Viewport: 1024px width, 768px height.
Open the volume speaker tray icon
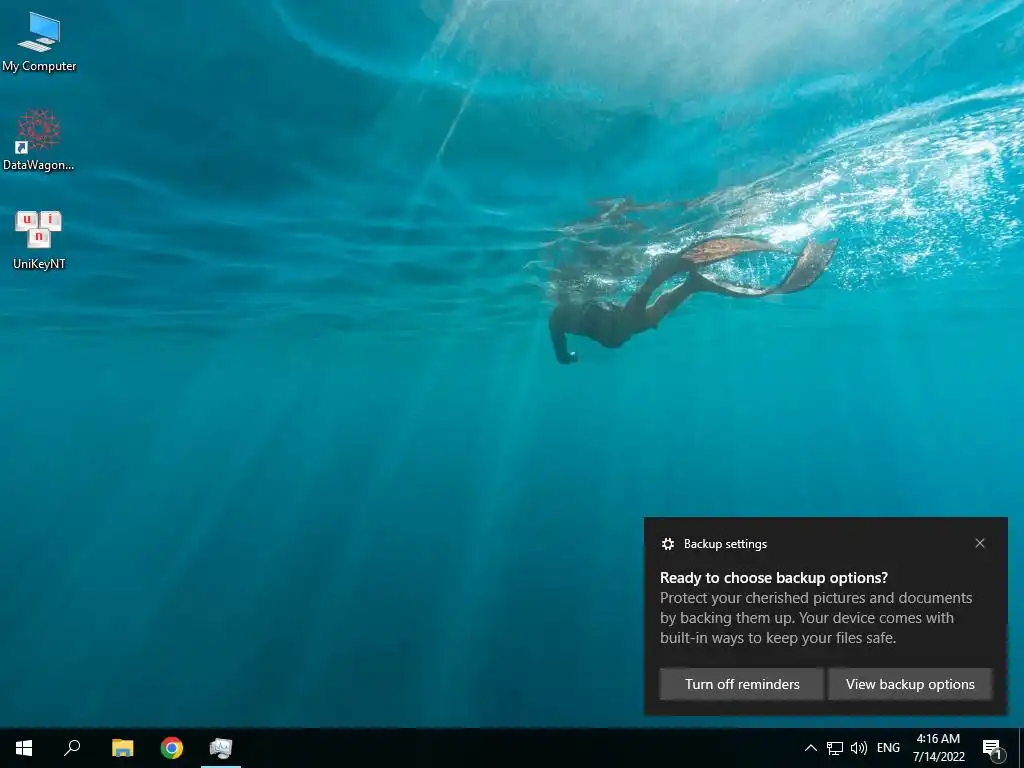[x=859, y=748]
